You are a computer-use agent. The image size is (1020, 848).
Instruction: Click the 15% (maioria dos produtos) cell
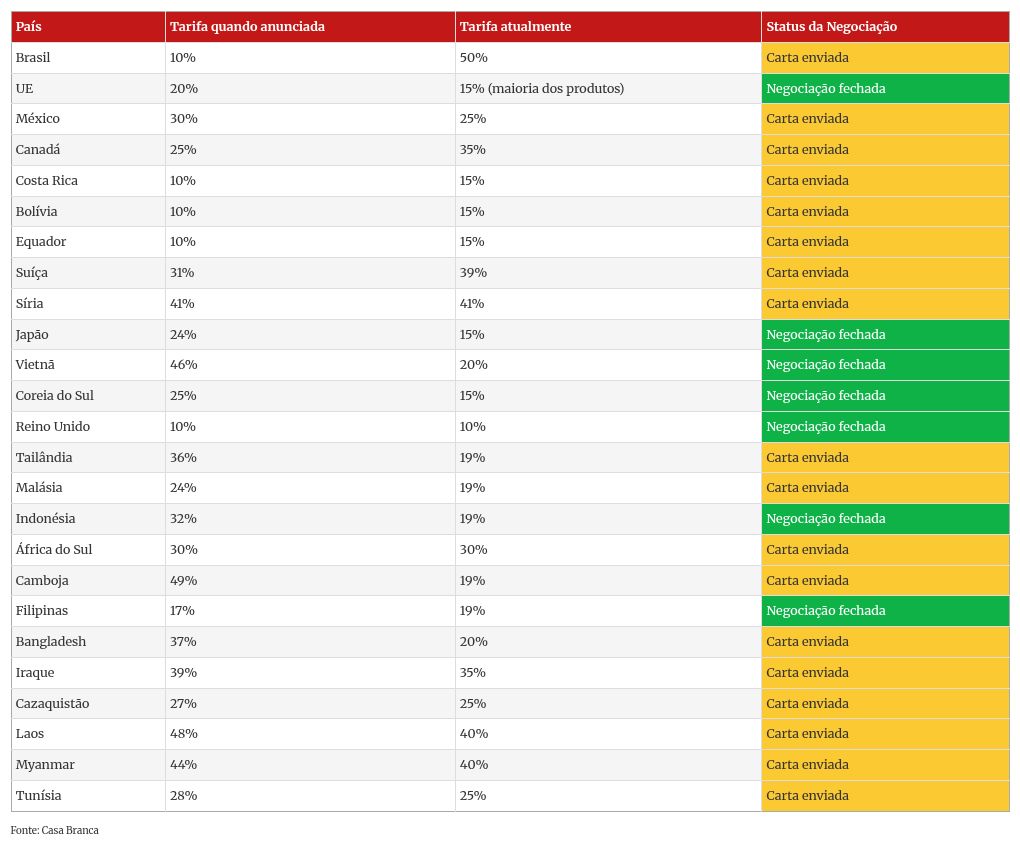541,89
